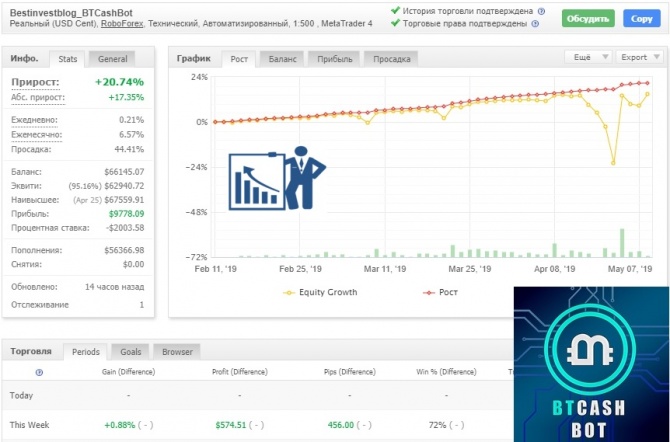670x442 pixels.
Task: Click the Win % (Difference) column header
Action: pyautogui.click(x=446, y=372)
